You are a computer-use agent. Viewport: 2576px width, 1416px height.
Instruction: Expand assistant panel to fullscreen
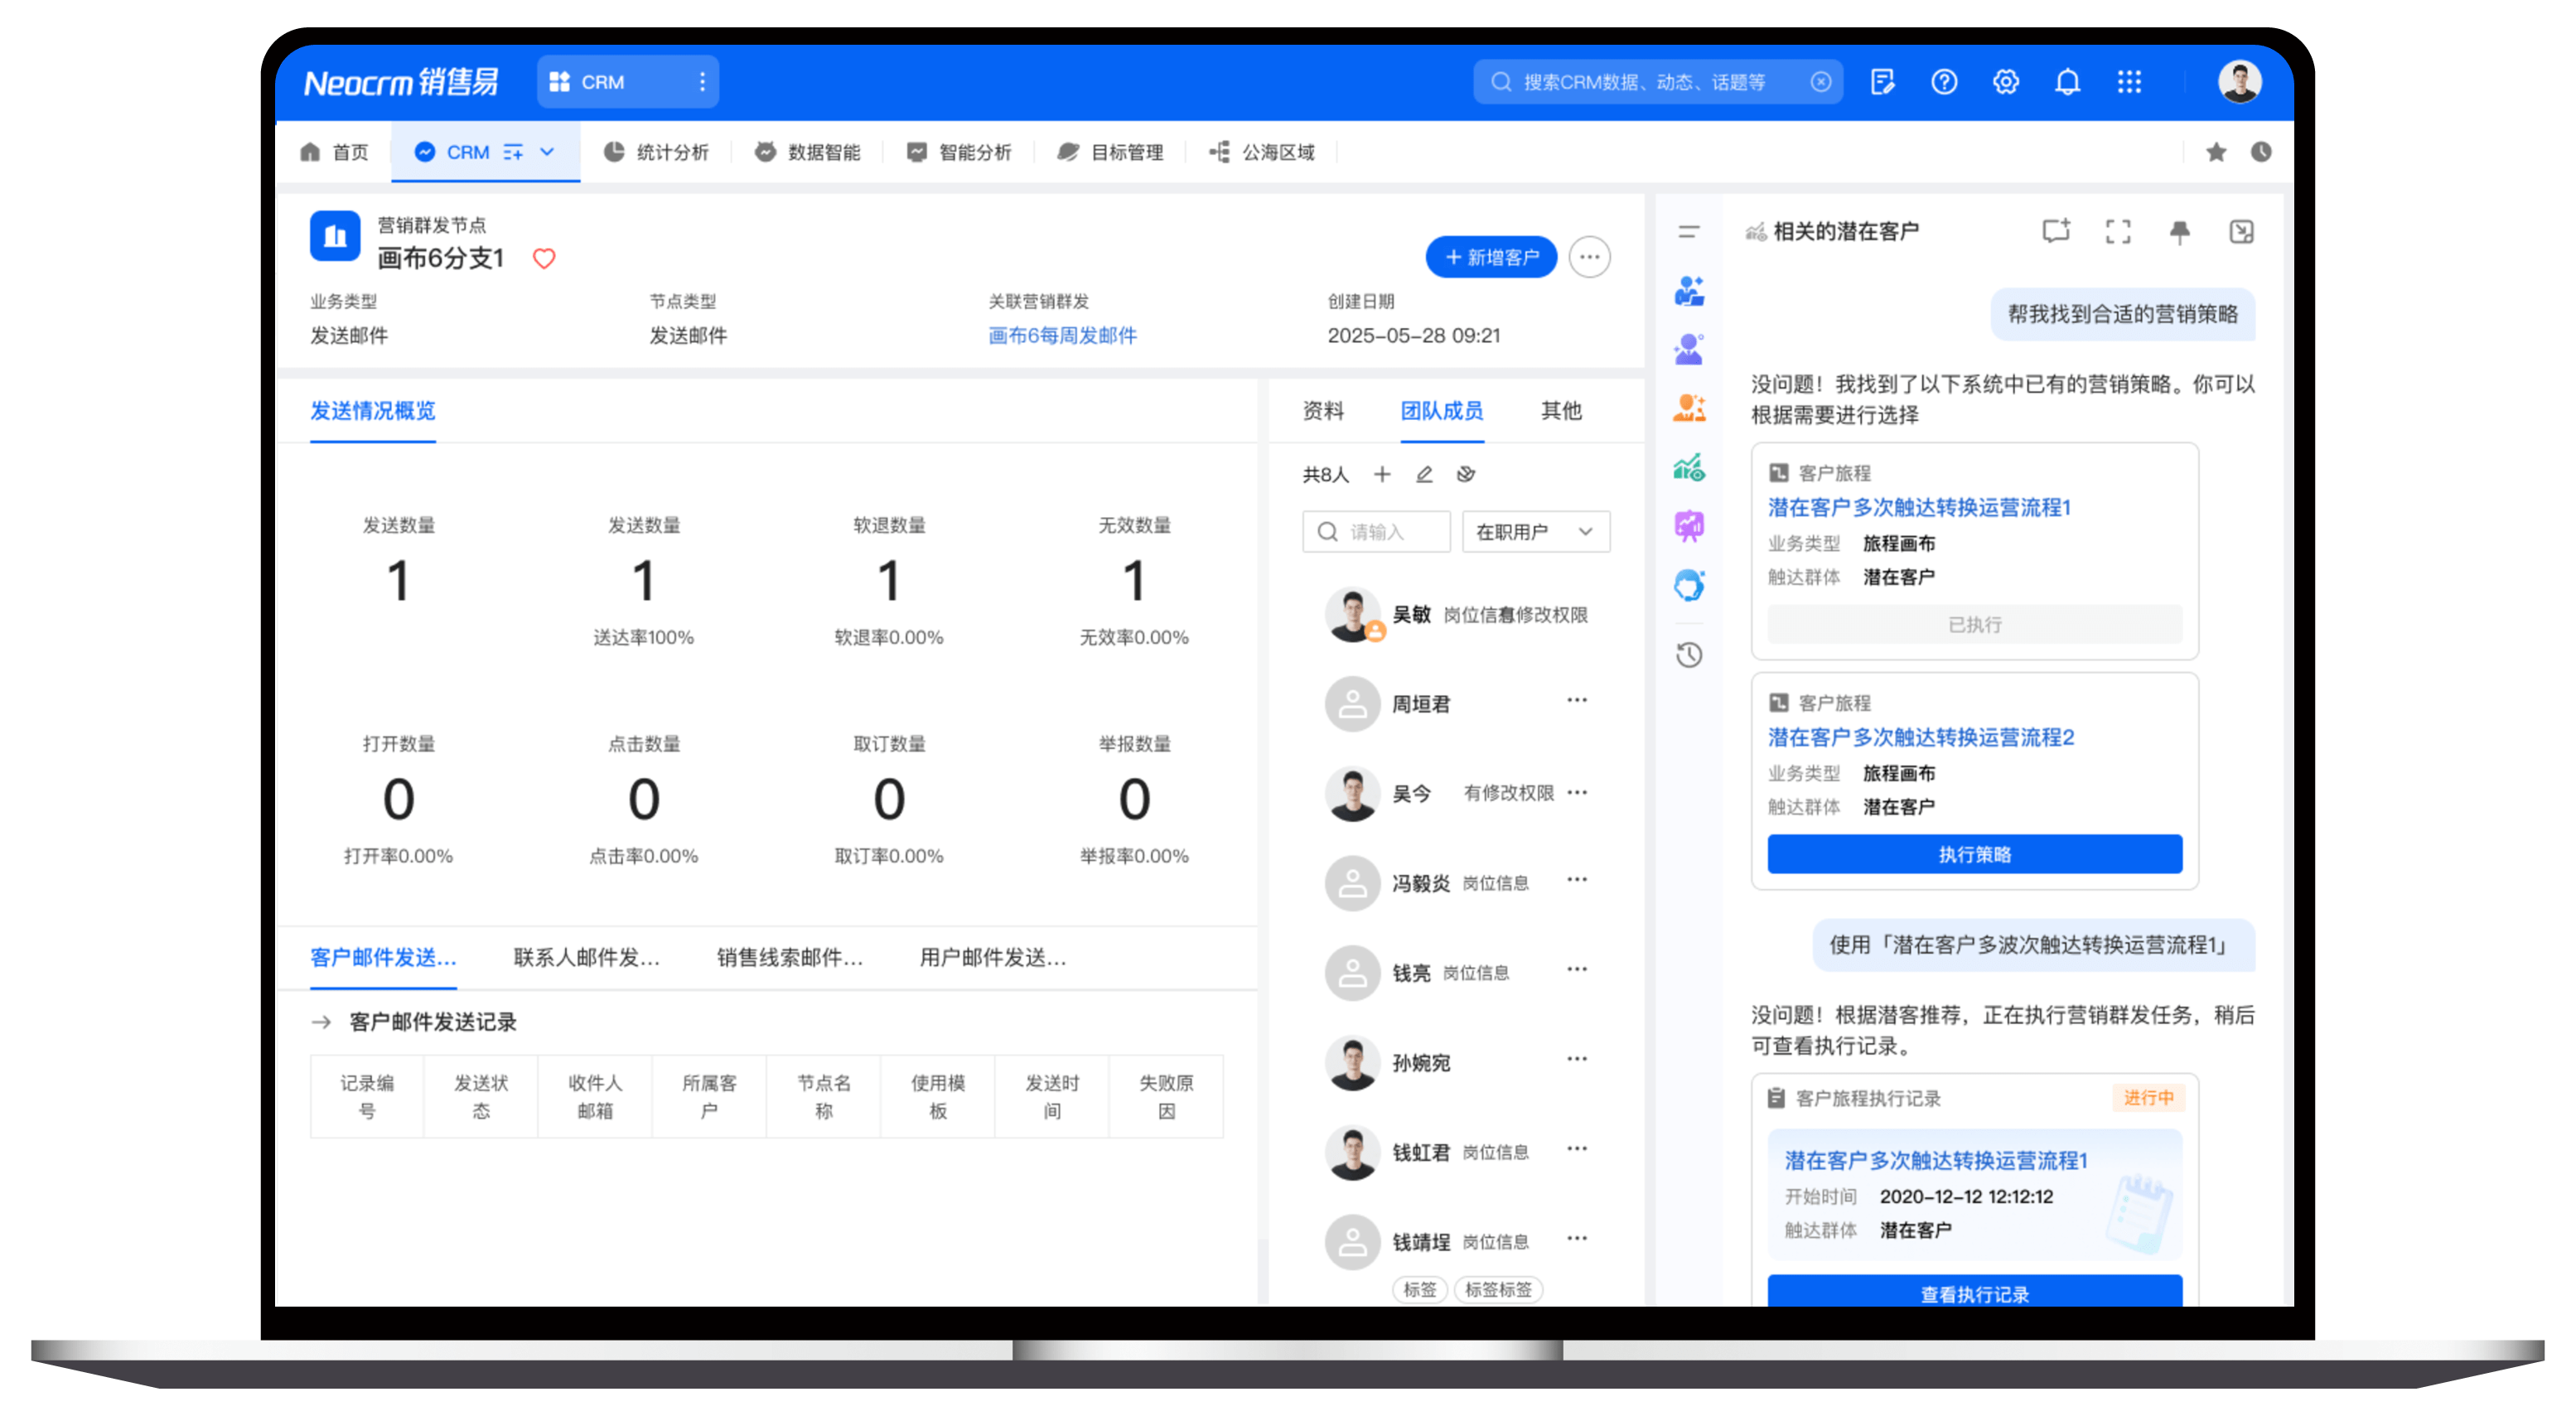[2118, 232]
